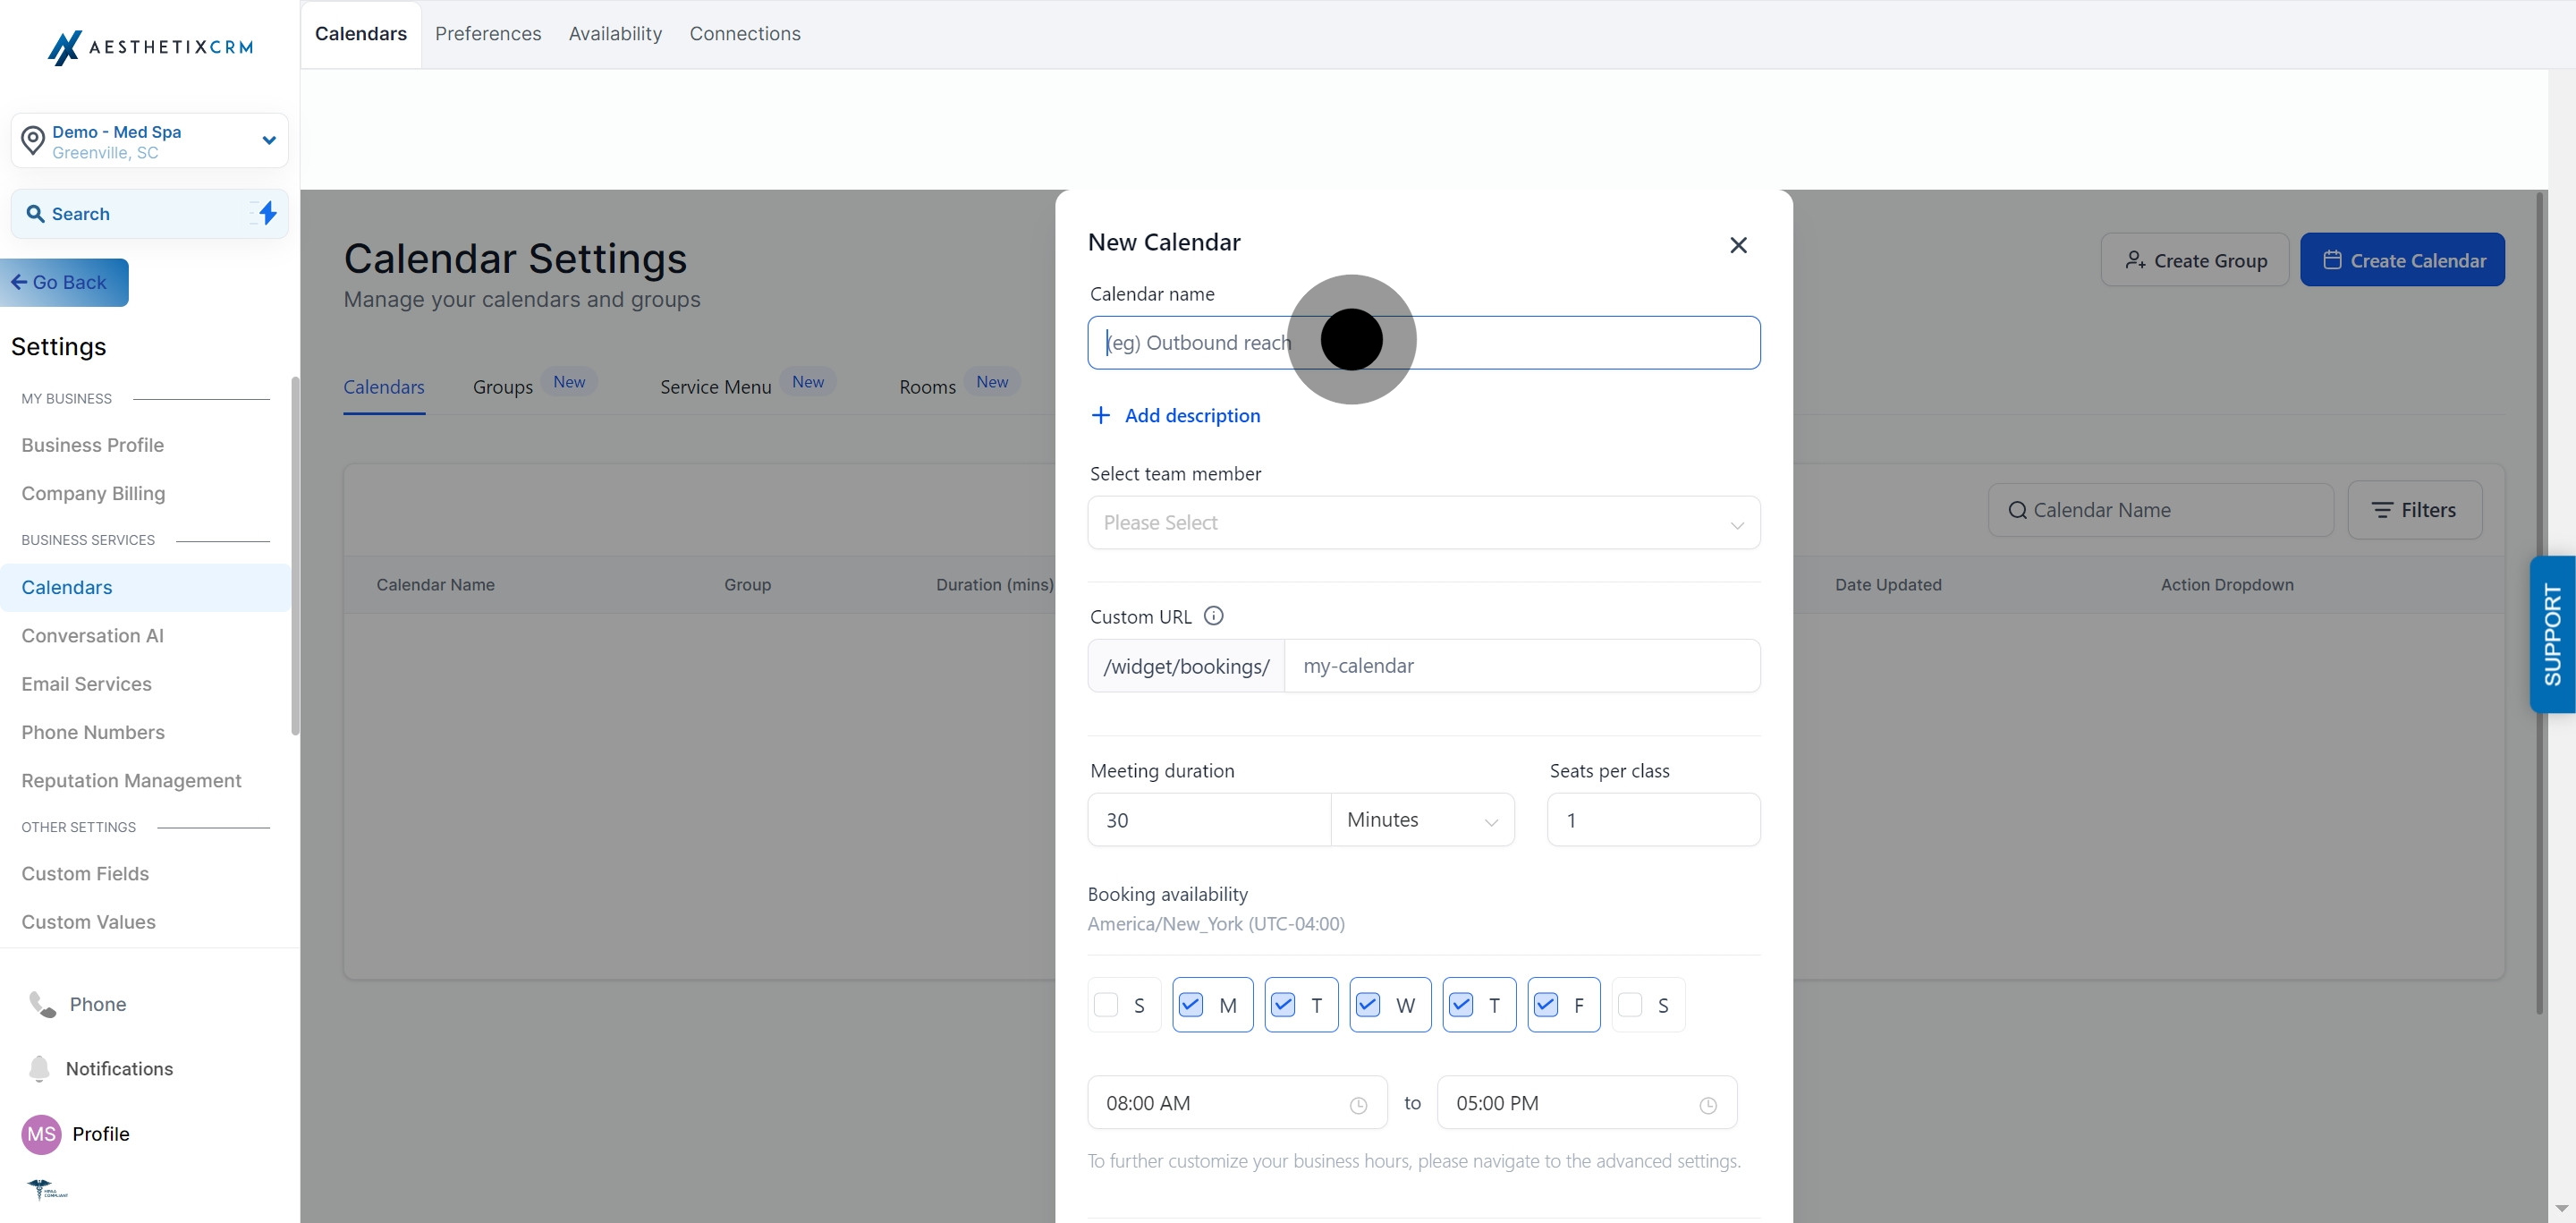The width and height of the screenshot is (2576, 1223).
Task: Click the clock icon in 08:00 AM field
Action: (1358, 1105)
